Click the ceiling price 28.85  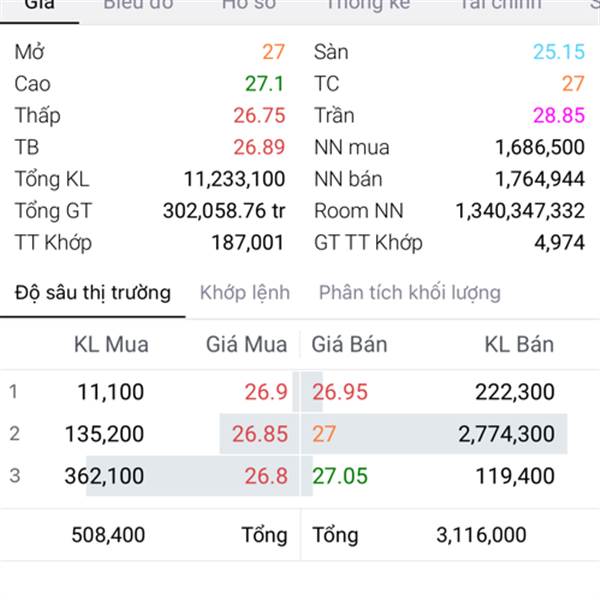[559, 116]
